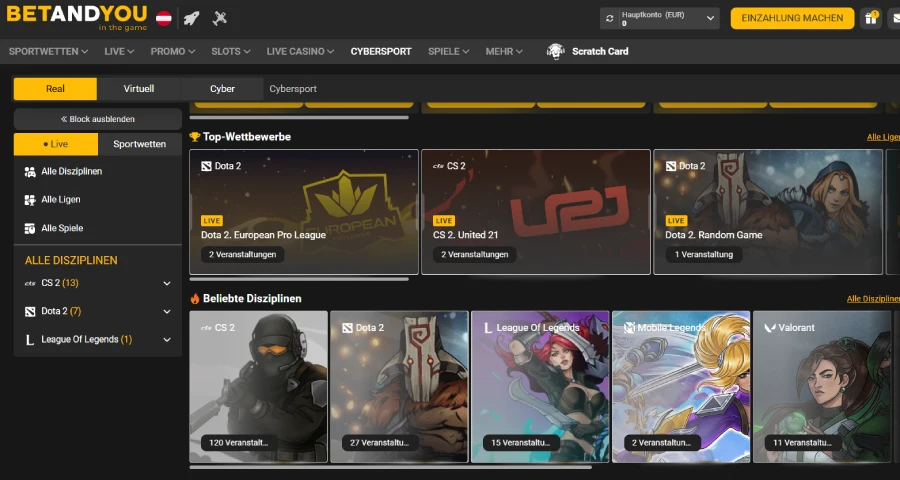The image size is (900, 480).
Task: Select the Live toggle in sidebar
Action: coord(56,144)
